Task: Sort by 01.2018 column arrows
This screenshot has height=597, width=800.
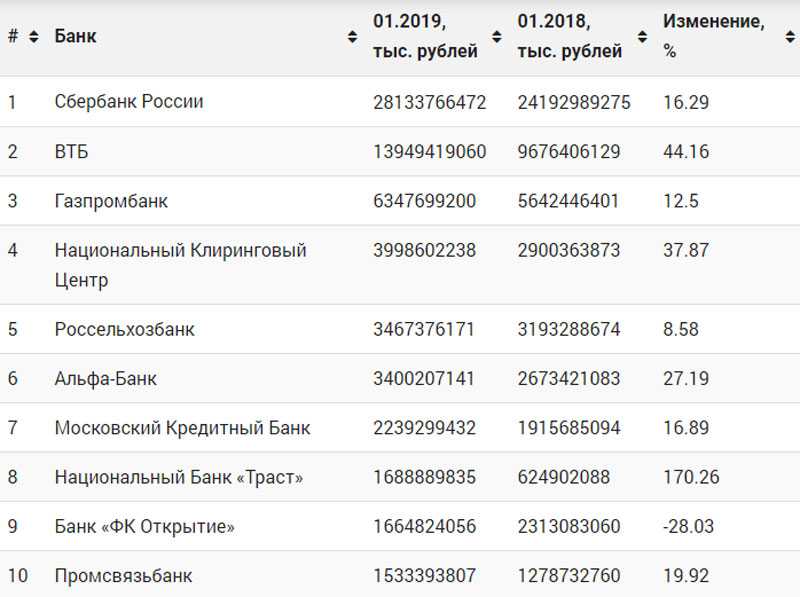Action: tap(642, 37)
